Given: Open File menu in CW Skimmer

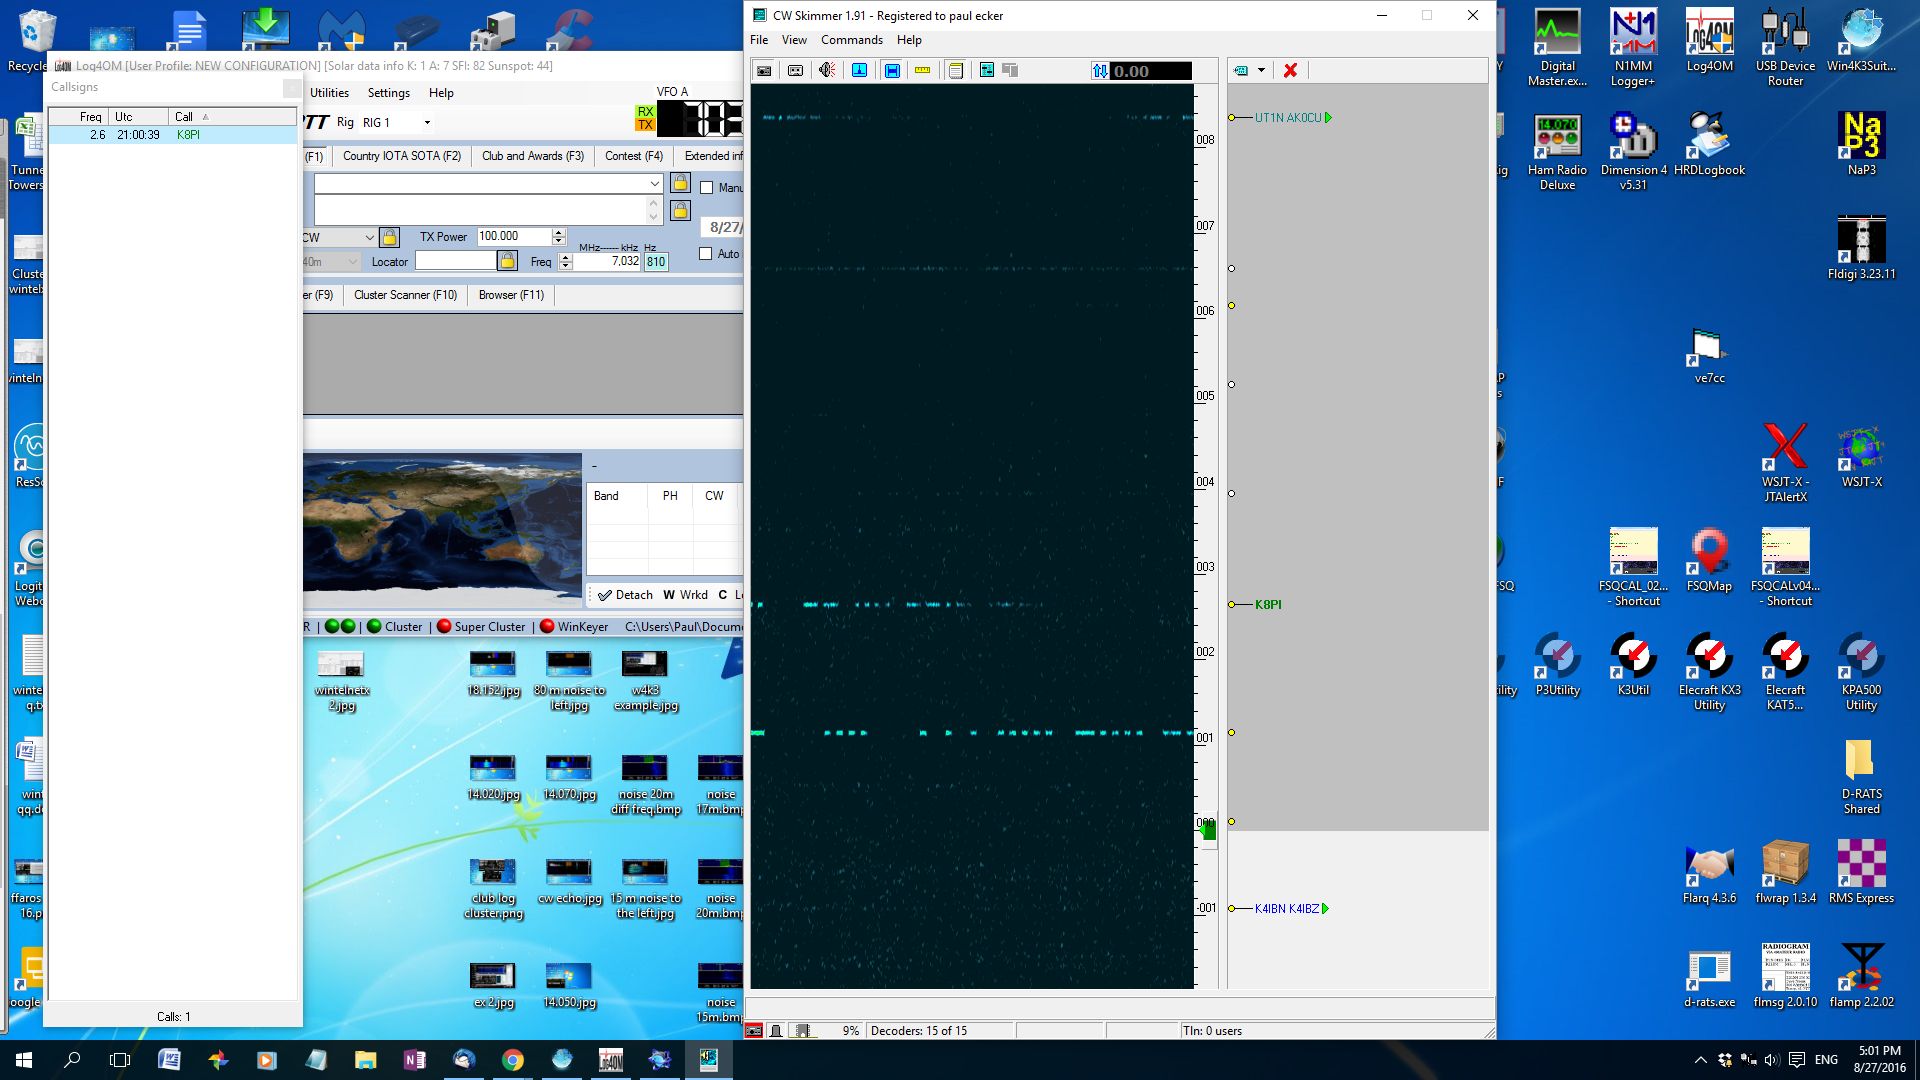Looking at the screenshot, I should 759,40.
